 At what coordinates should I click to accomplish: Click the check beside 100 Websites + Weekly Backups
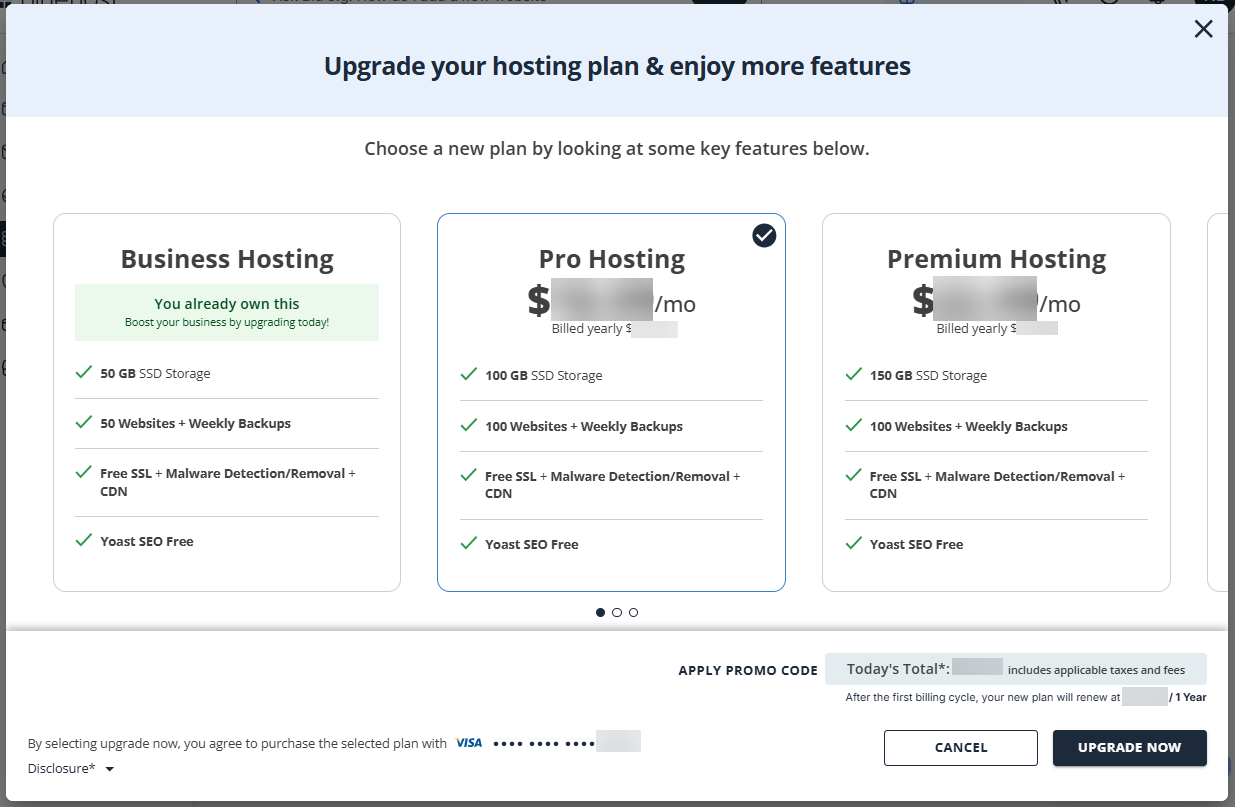click(x=469, y=426)
